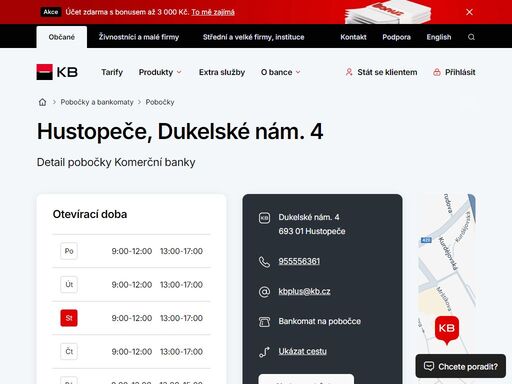Click the email at-sign icon

[x=264, y=292]
